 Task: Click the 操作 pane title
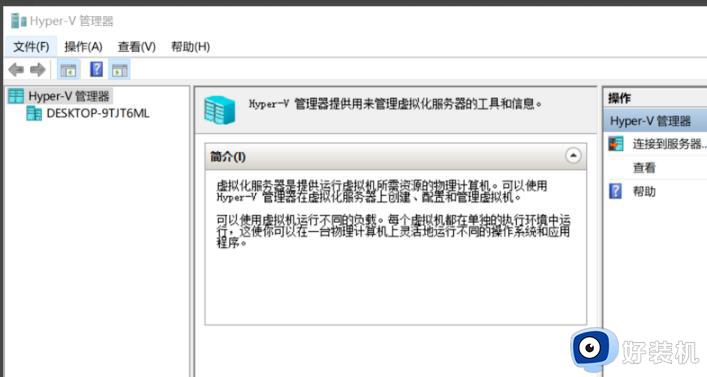[620, 98]
